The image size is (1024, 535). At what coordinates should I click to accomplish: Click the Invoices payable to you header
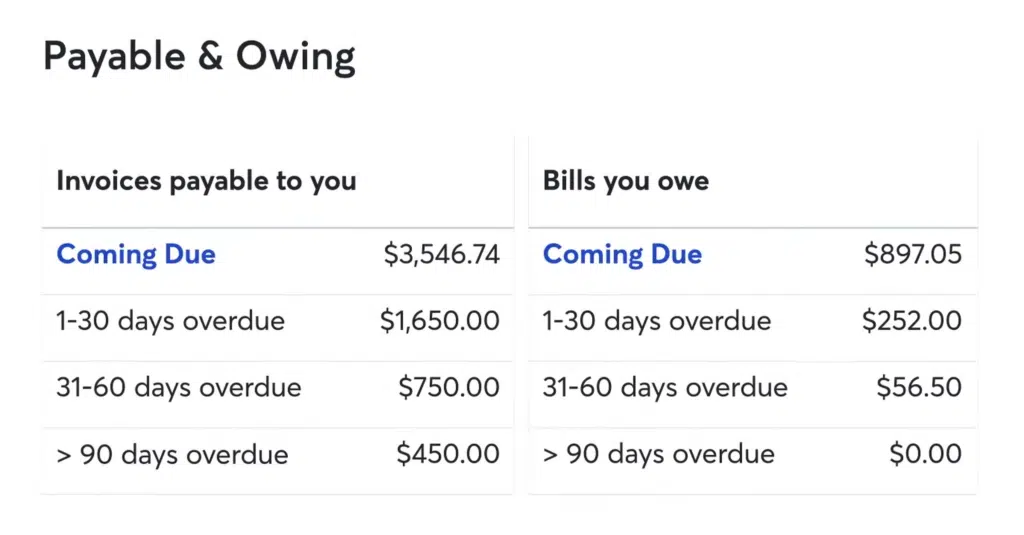pyautogui.click(x=206, y=181)
